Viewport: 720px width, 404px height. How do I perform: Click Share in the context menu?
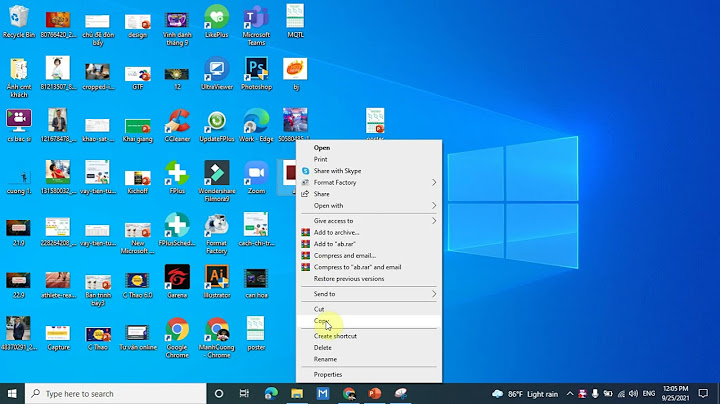coord(370,194)
